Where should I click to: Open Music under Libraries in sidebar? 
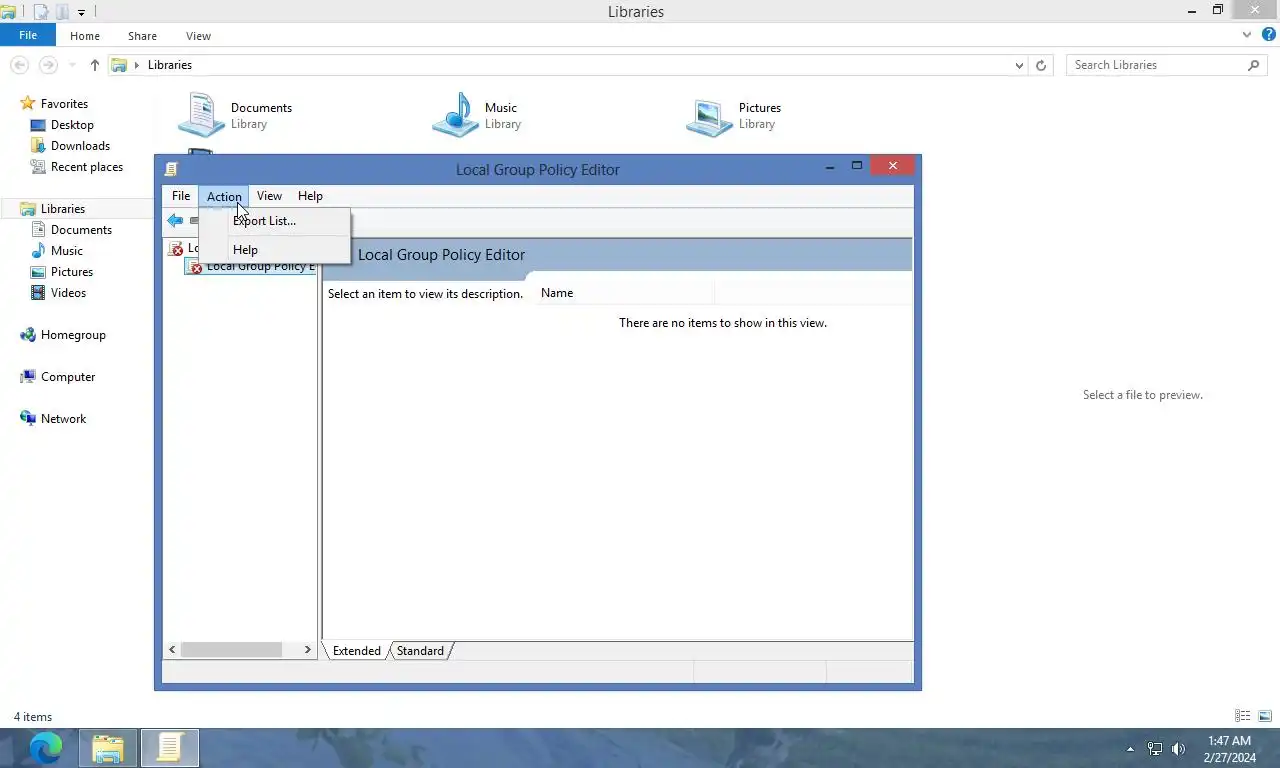click(x=67, y=251)
